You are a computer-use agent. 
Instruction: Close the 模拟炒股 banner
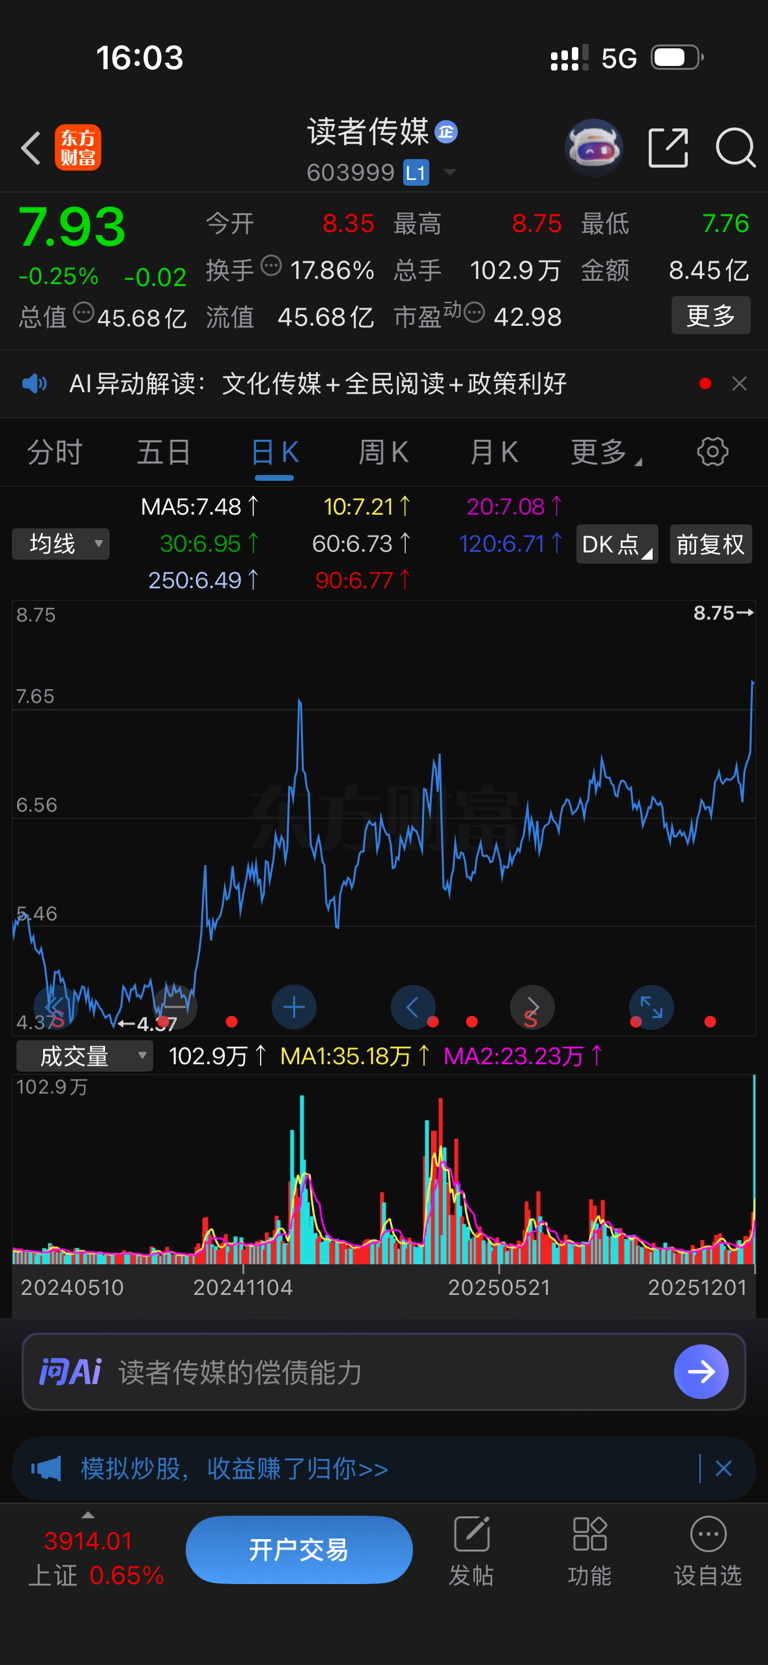pos(724,1469)
